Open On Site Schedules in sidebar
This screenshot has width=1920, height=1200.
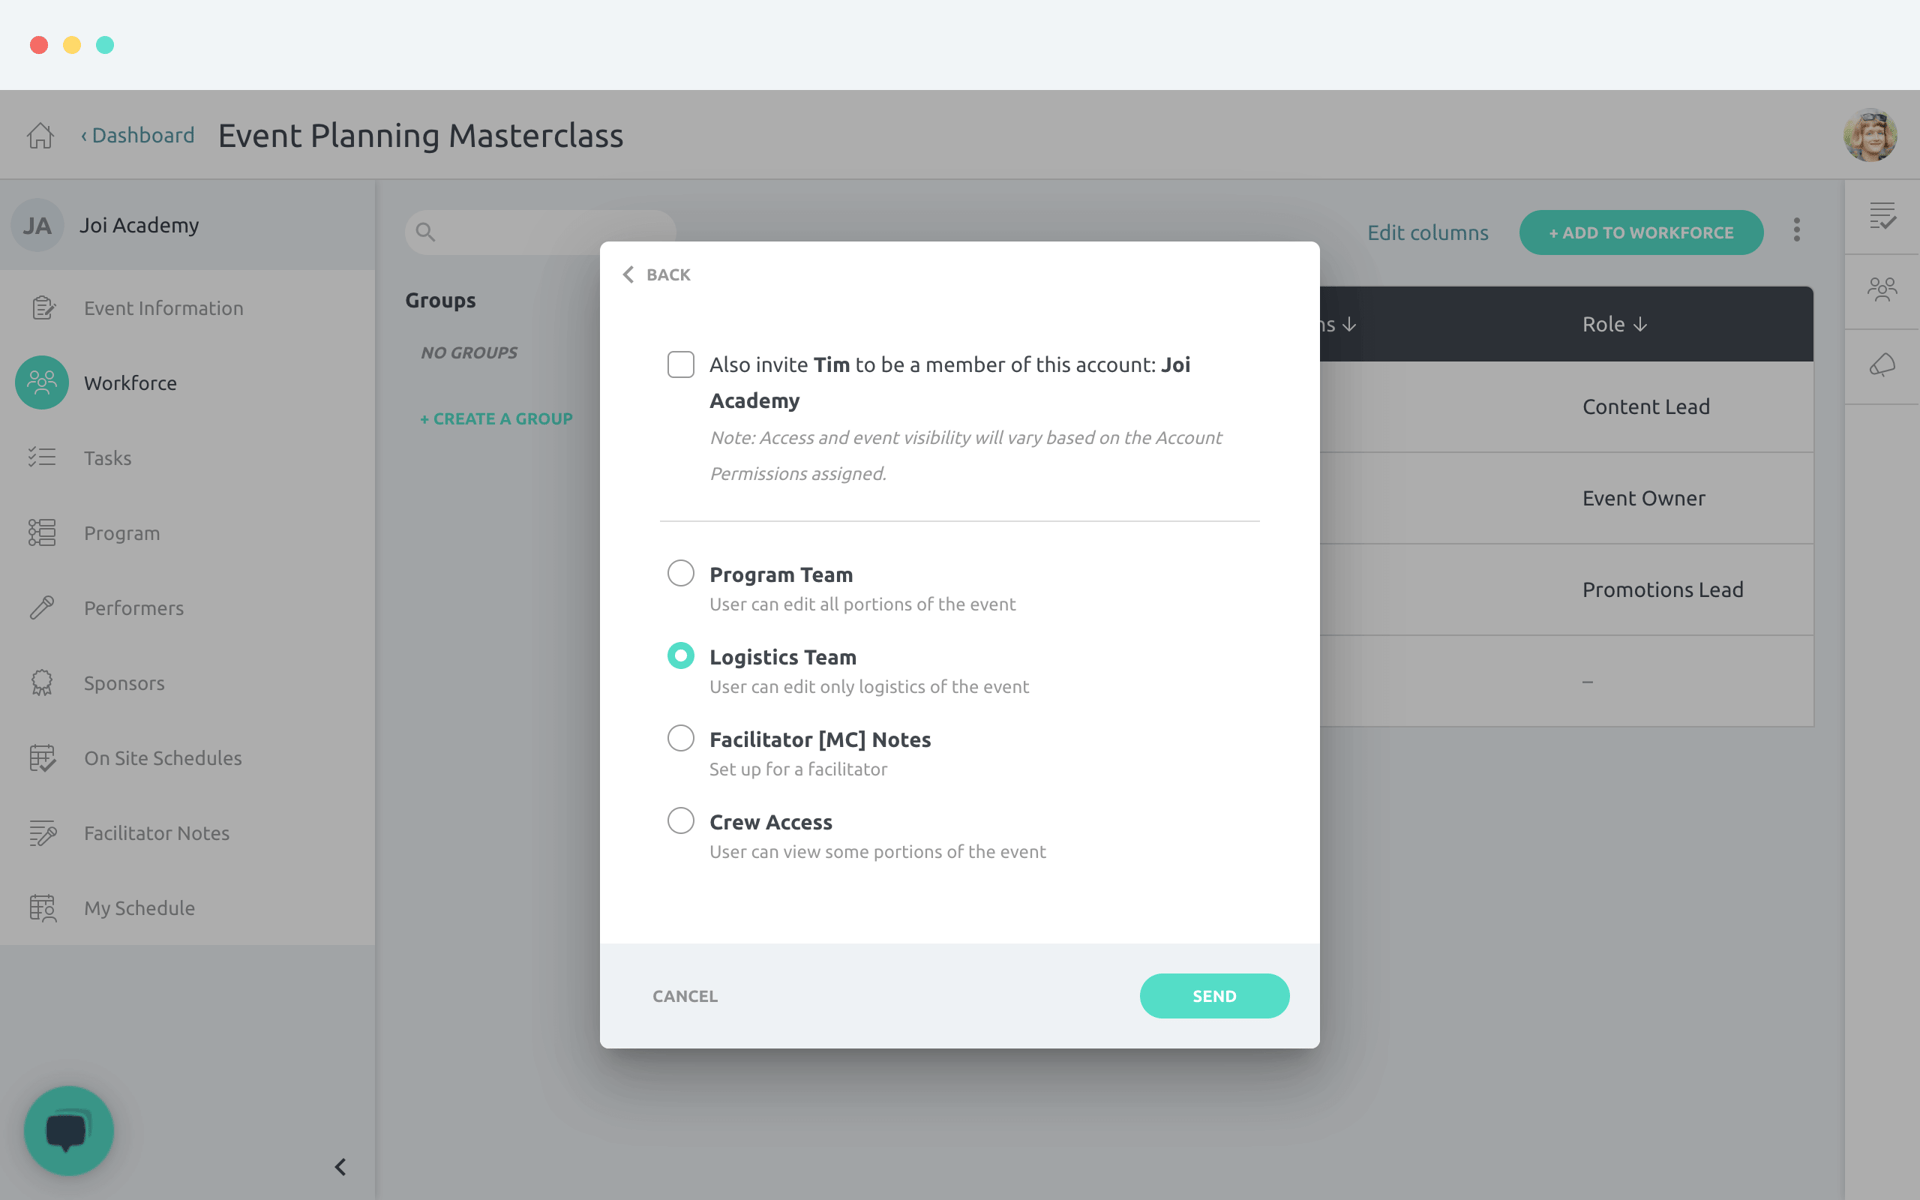[162, 758]
